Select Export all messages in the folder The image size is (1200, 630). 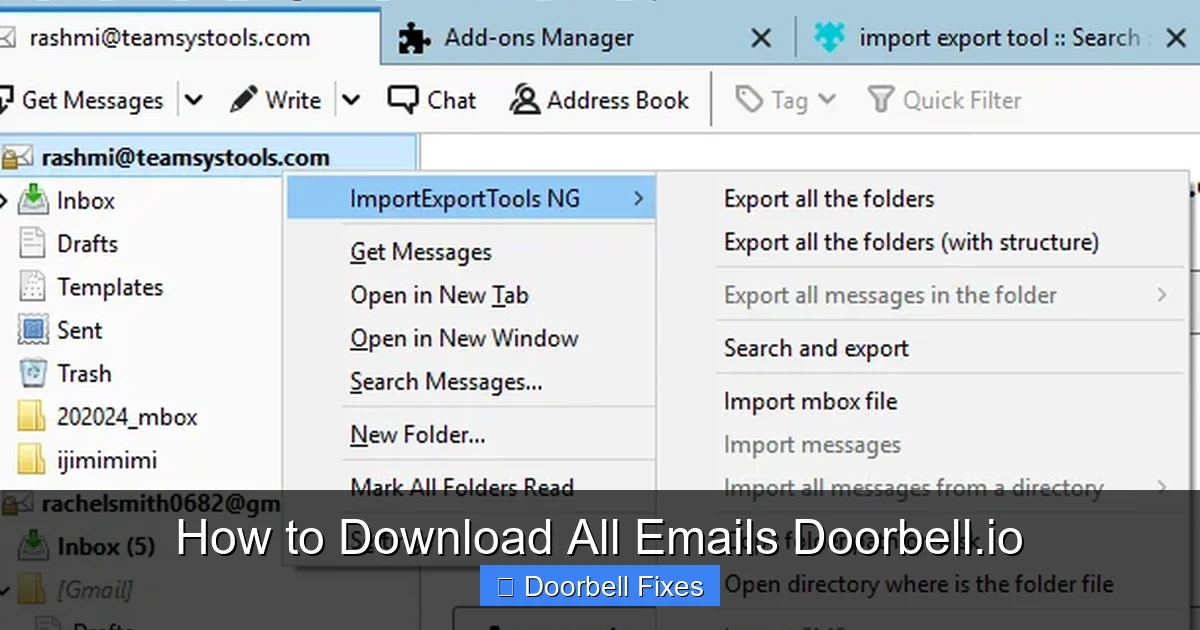tap(890, 295)
